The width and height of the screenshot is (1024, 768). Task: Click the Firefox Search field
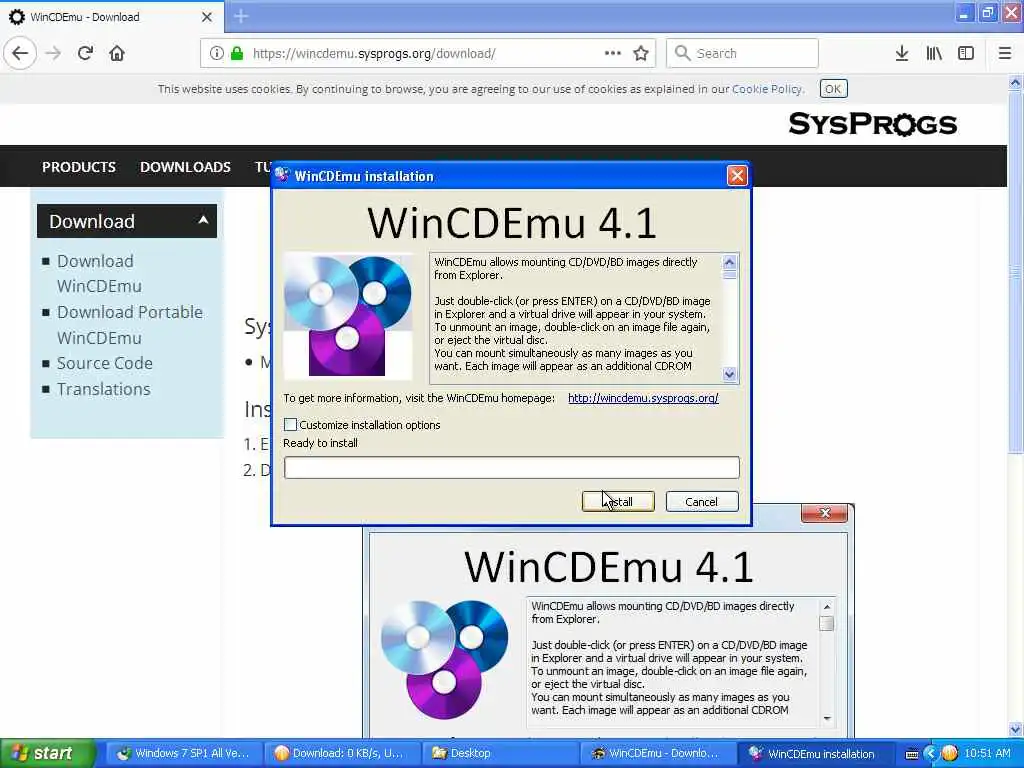click(743, 53)
